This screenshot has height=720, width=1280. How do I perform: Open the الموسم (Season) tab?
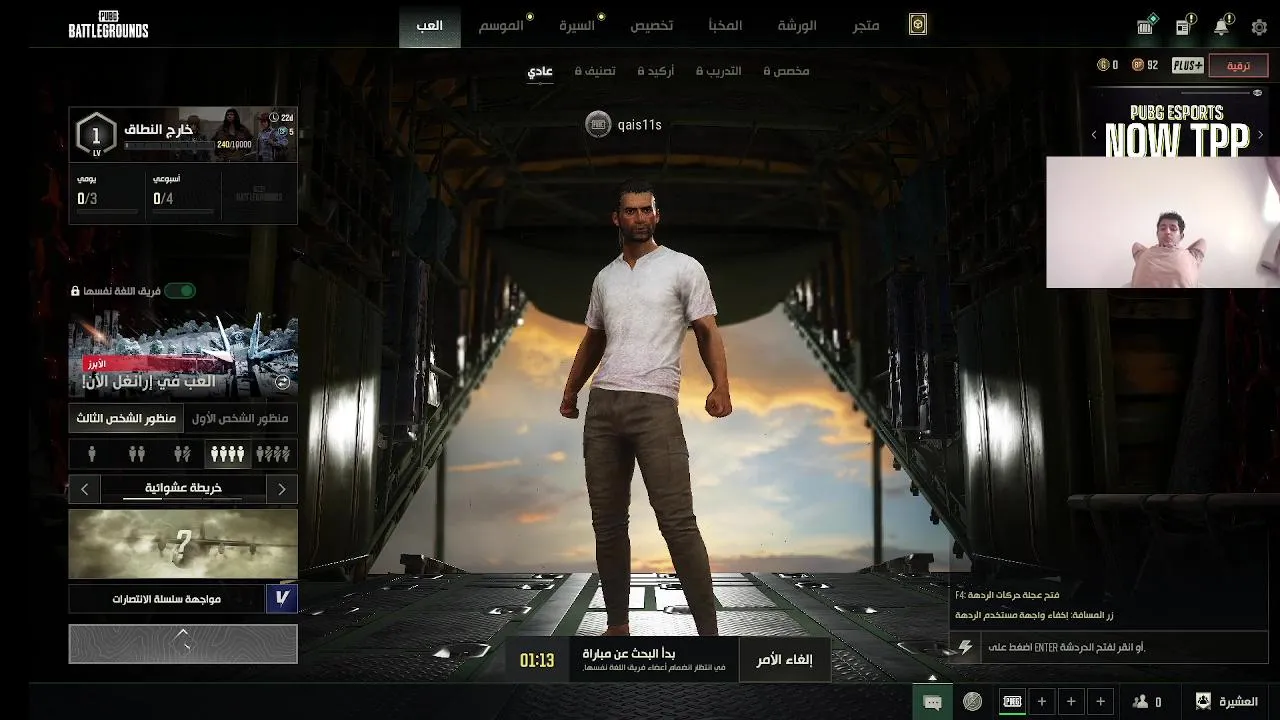(500, 25)
